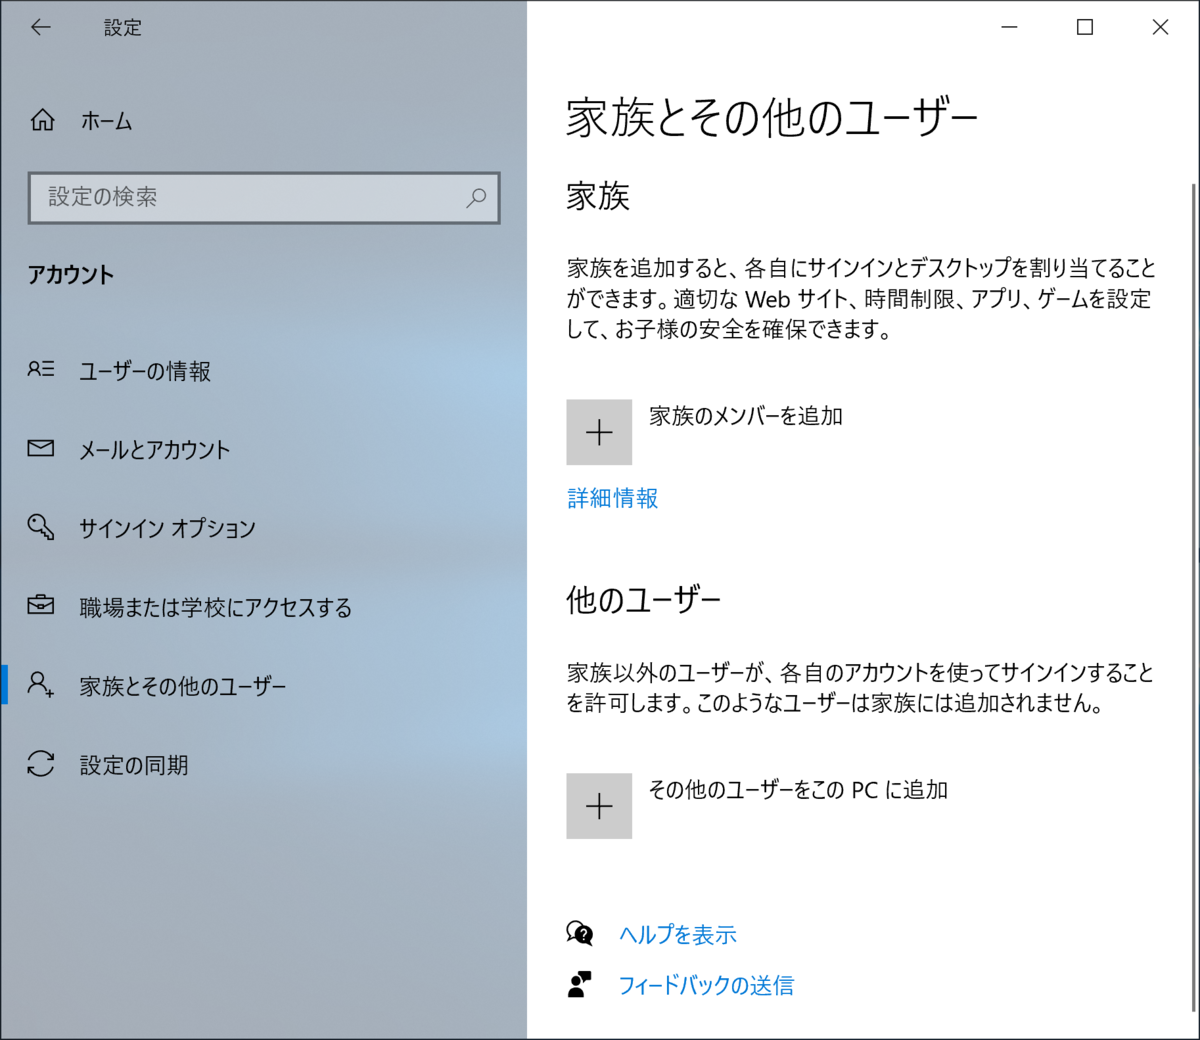Image resolution: width=1200 pixels, height=1040 pixels.
Task: Switch to 家族とその他のユーザー section
Action: point(183,685)
